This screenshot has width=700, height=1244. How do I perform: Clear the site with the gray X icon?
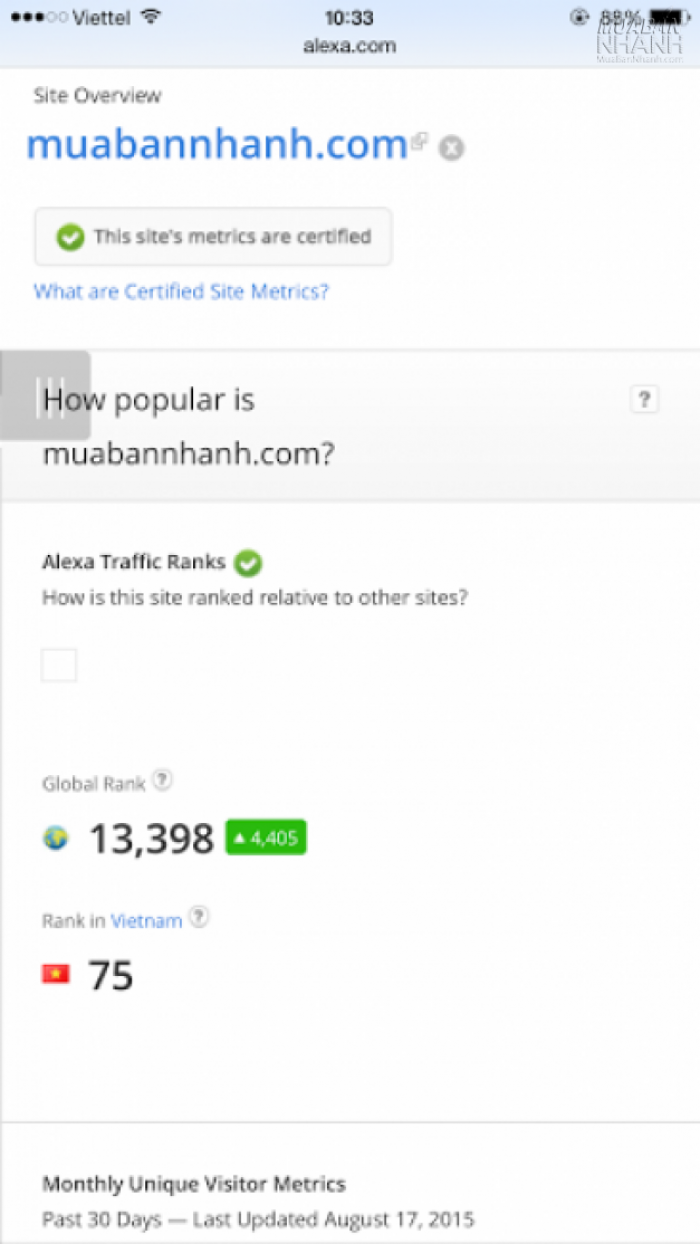point(452,148)
